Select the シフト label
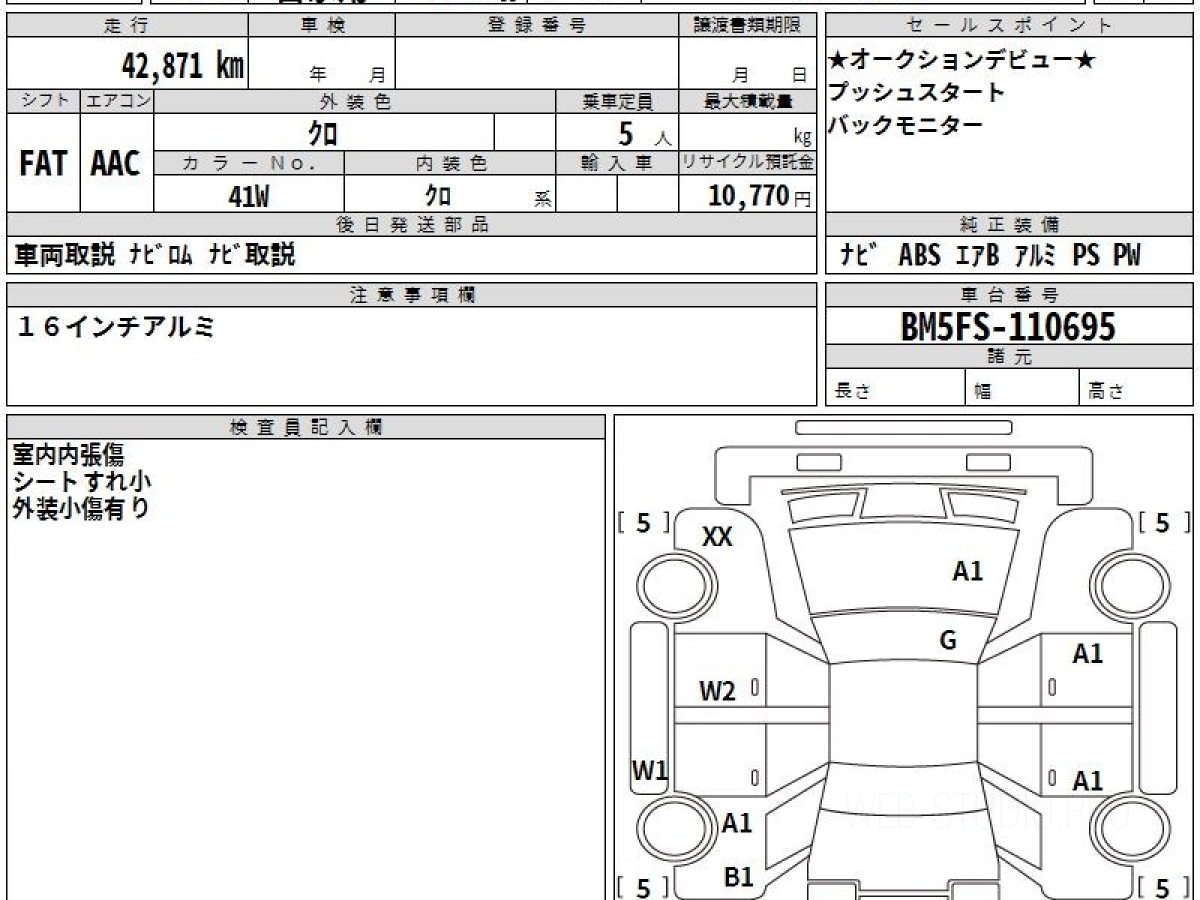 [x=44, y=101]
